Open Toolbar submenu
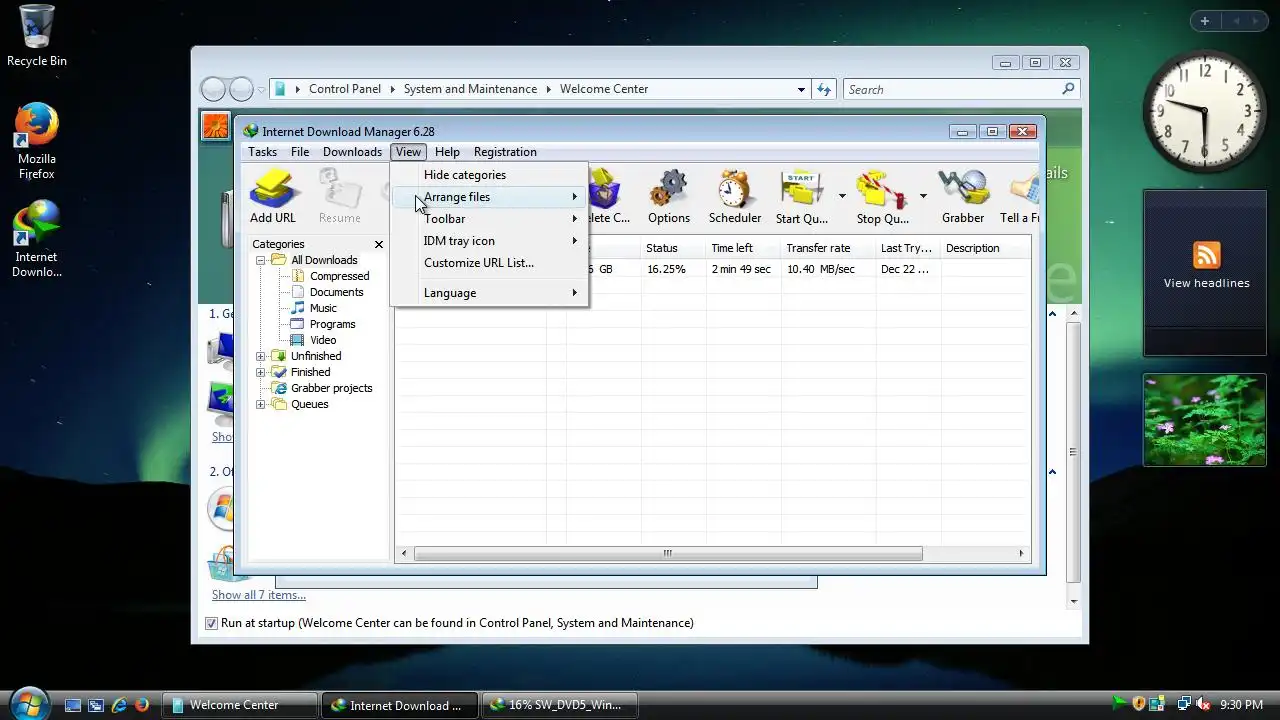This screenshot has width=1280, height=720. [490, 219]
